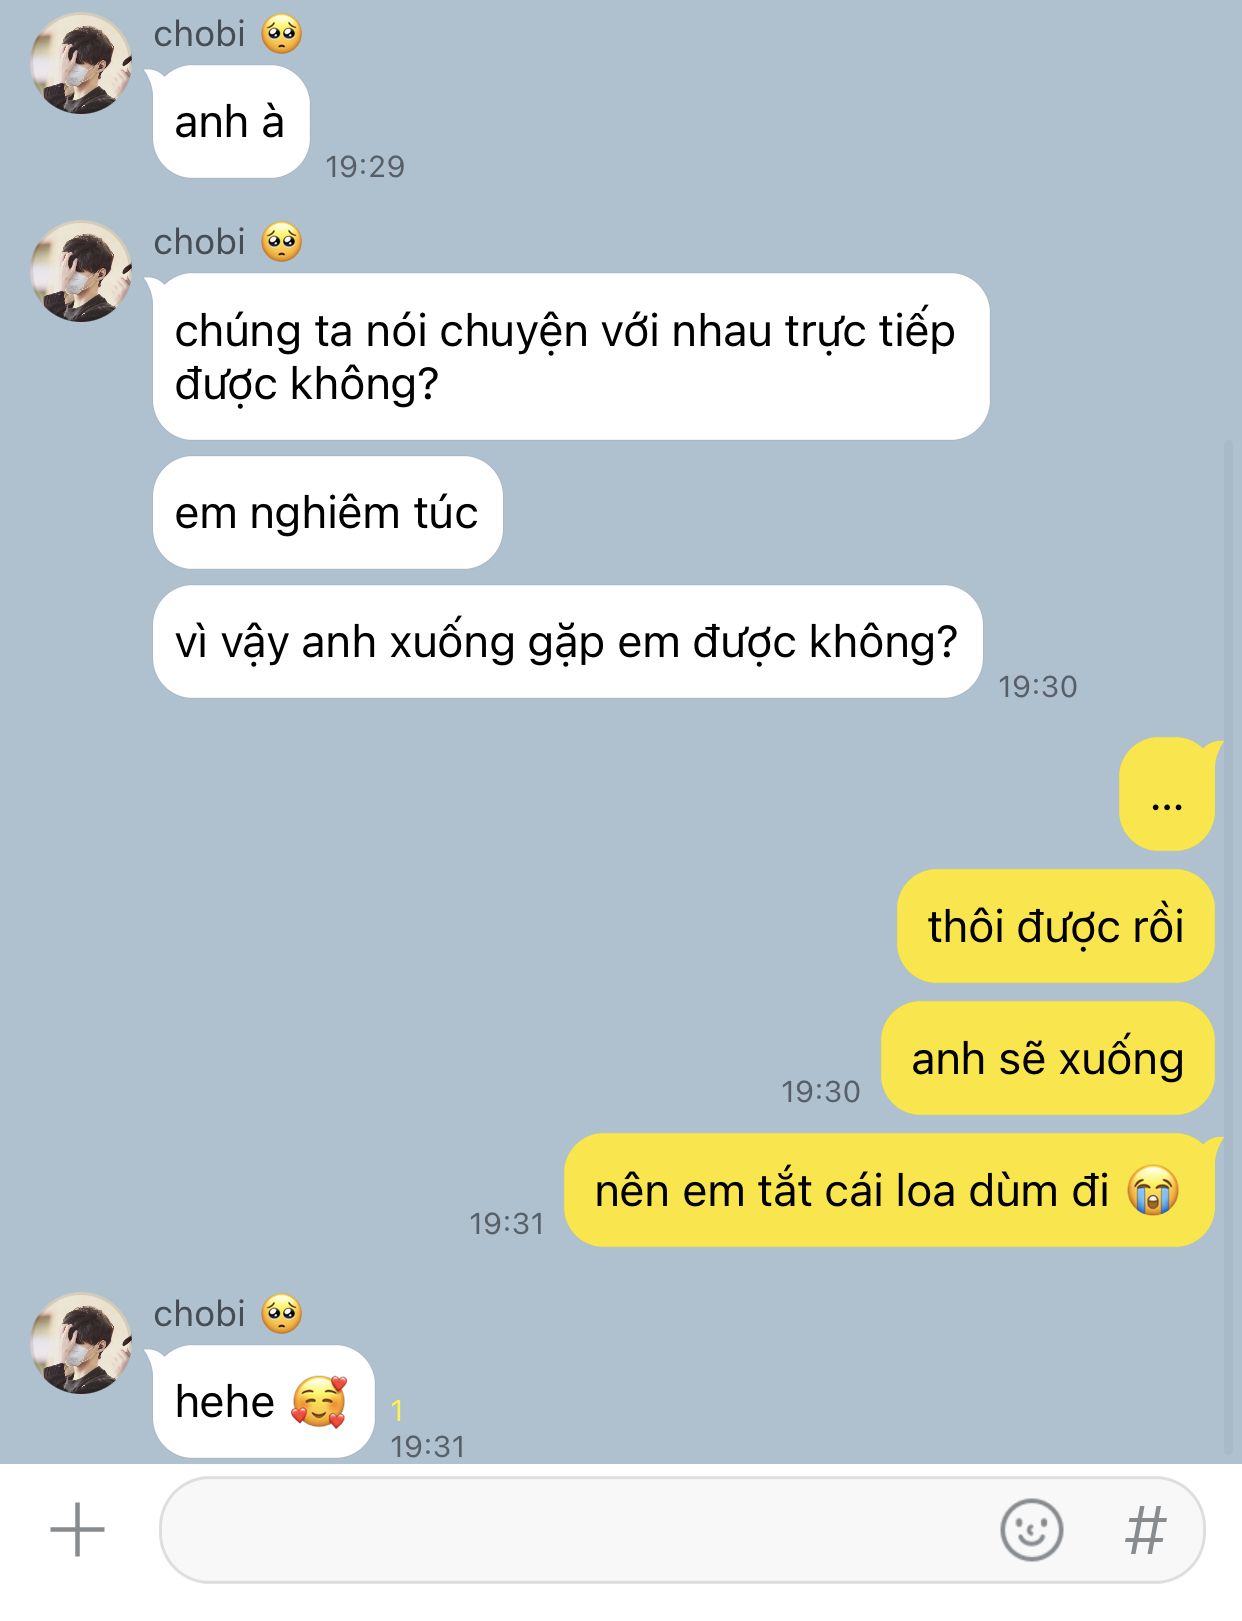The image size is (1242, 1621).
Task: Tap the hashtag icon in input bar
Action: [x=1145, y=1530]
